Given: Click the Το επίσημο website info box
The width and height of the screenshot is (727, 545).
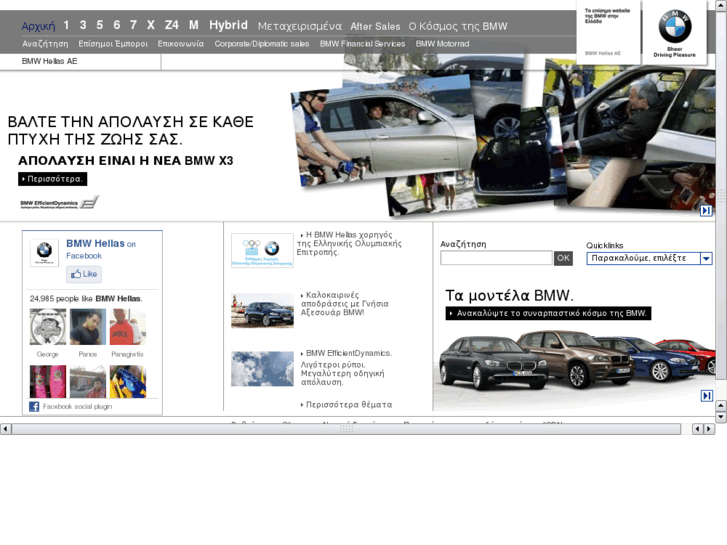Looking at the screenshot, I should (x=608, y=32).
